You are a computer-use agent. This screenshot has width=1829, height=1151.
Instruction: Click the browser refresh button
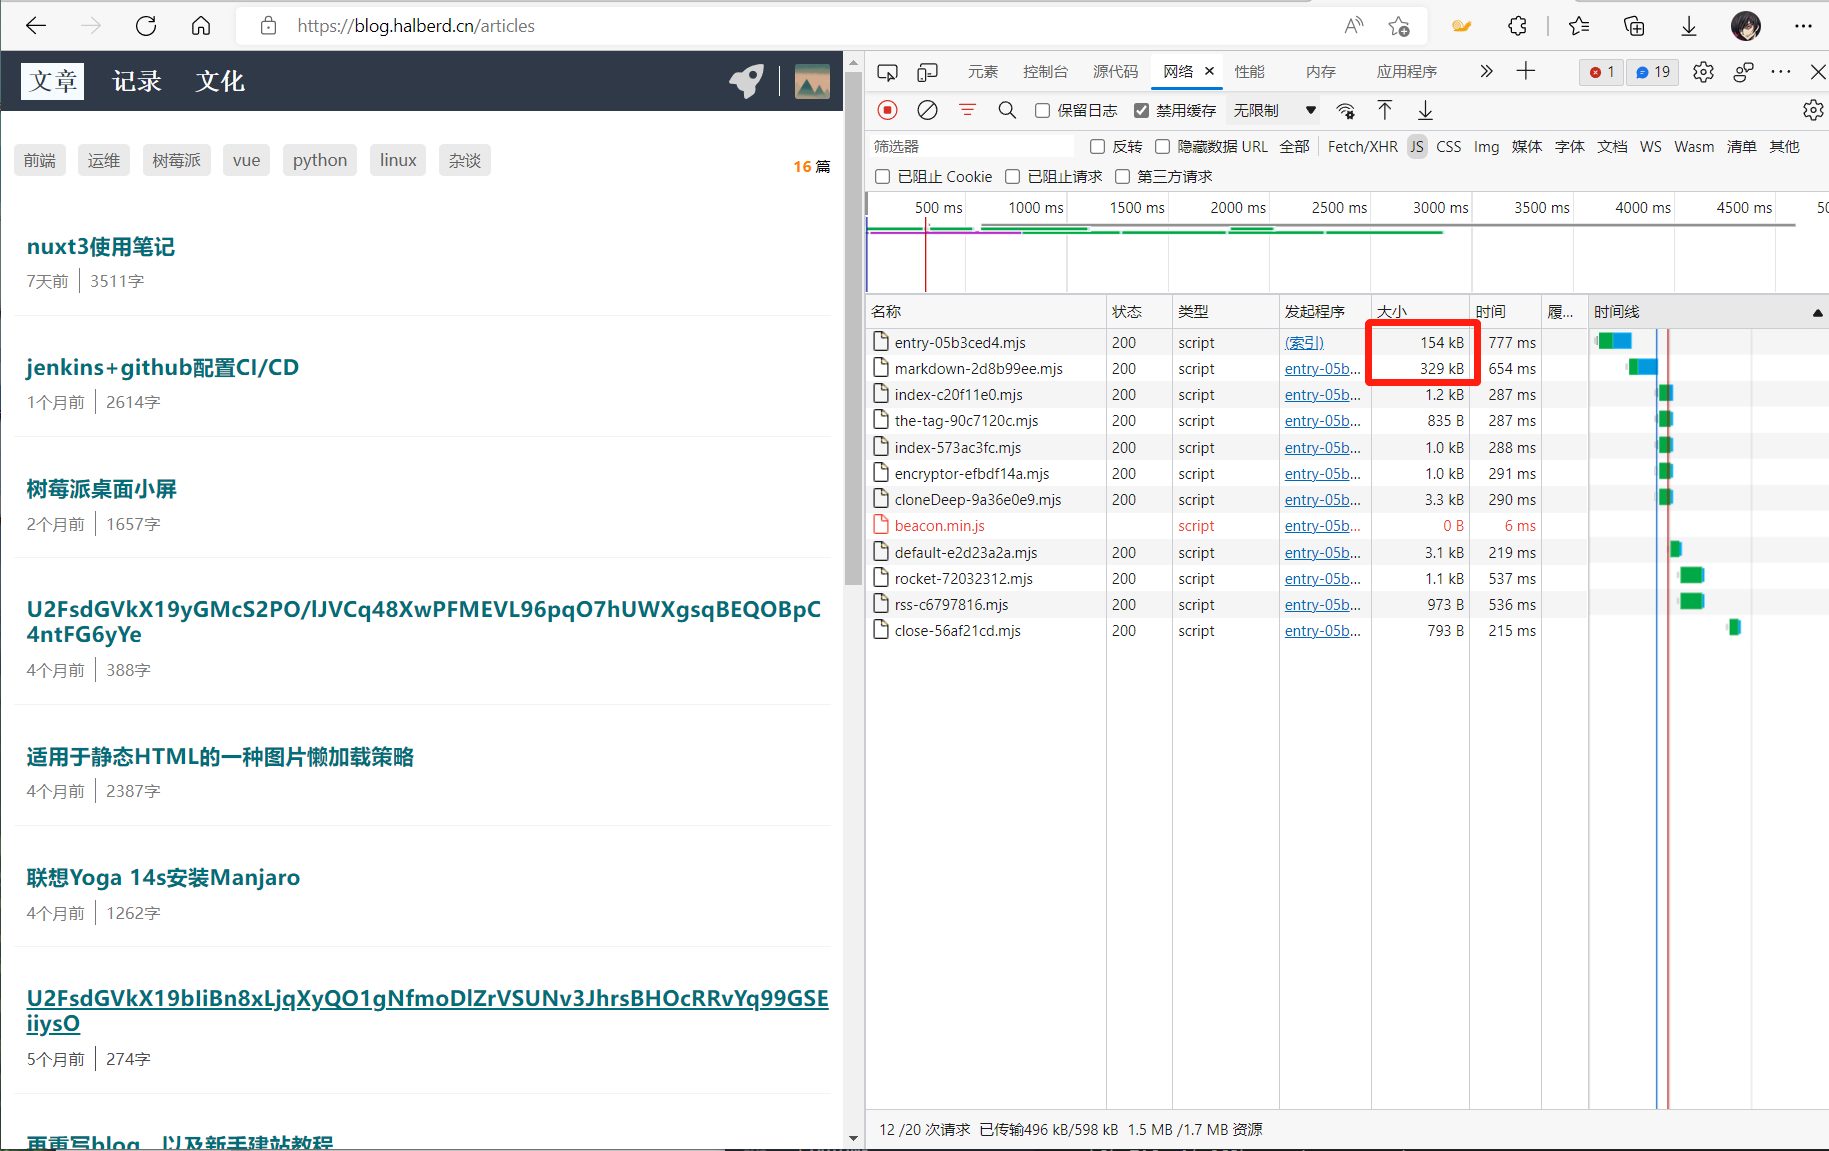point(146,26)
